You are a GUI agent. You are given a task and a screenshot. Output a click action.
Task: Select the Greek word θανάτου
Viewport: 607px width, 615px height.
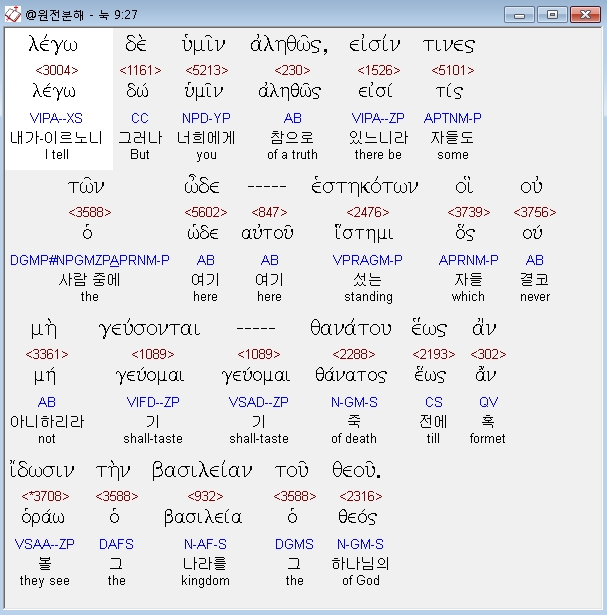351,328
